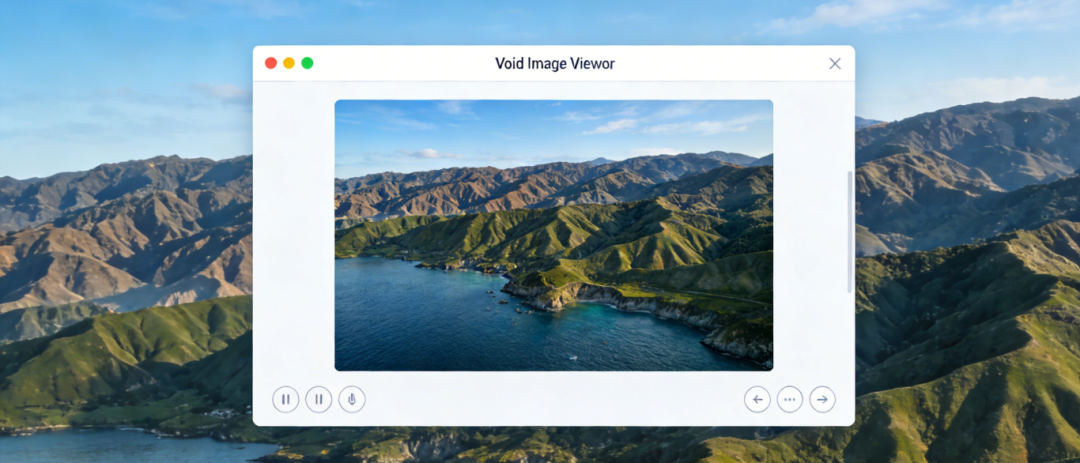Viewport: 1080px width, 463px height.
Task: Click the leftmost pause button
Action: pyautogui.click(x=286, y=400)
